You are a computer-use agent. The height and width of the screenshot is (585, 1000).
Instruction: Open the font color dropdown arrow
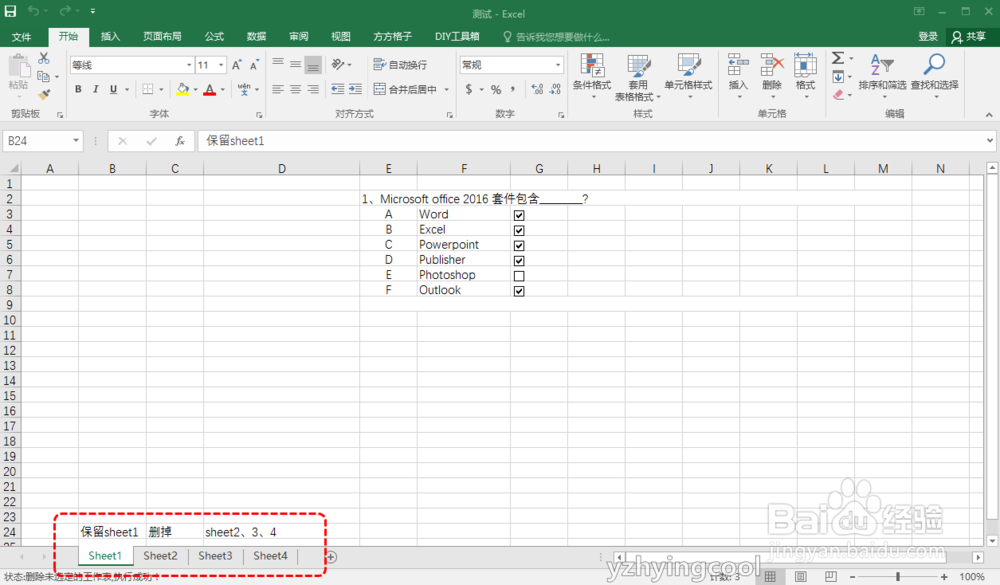223,89
